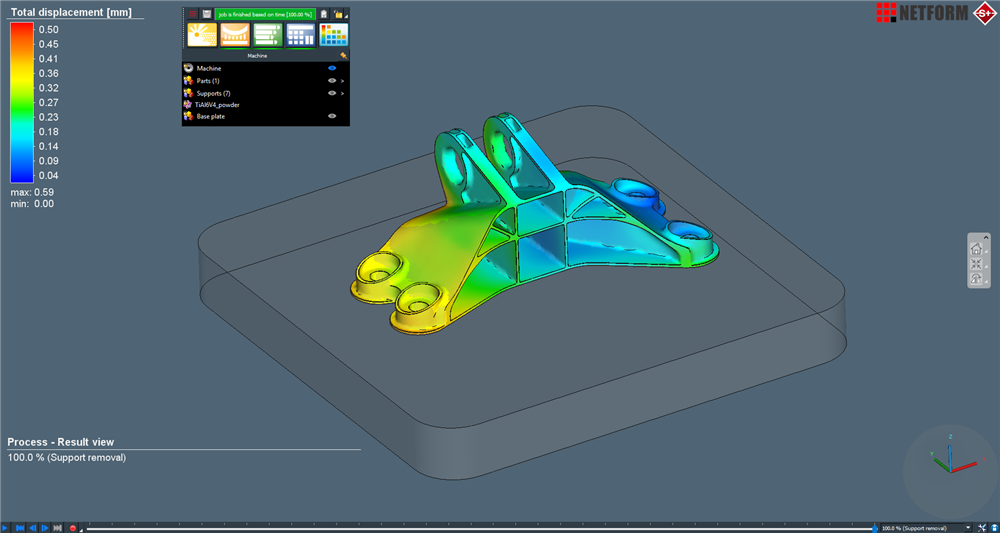Click the pin icon beside Machine header
The width and height of the screenshot is (1000, 533).
(x=343, y=56)
